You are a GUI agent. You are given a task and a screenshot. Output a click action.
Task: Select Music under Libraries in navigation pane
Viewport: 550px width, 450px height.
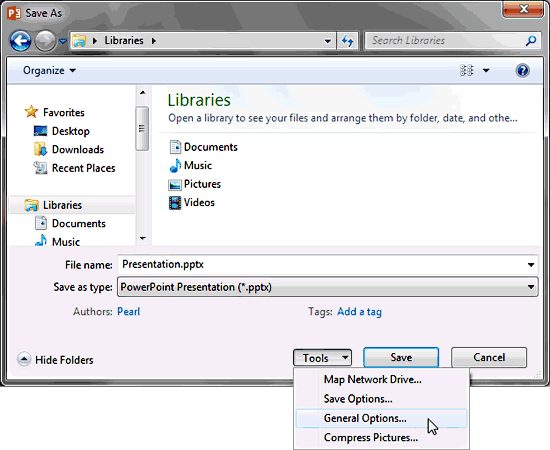[66, 242]
